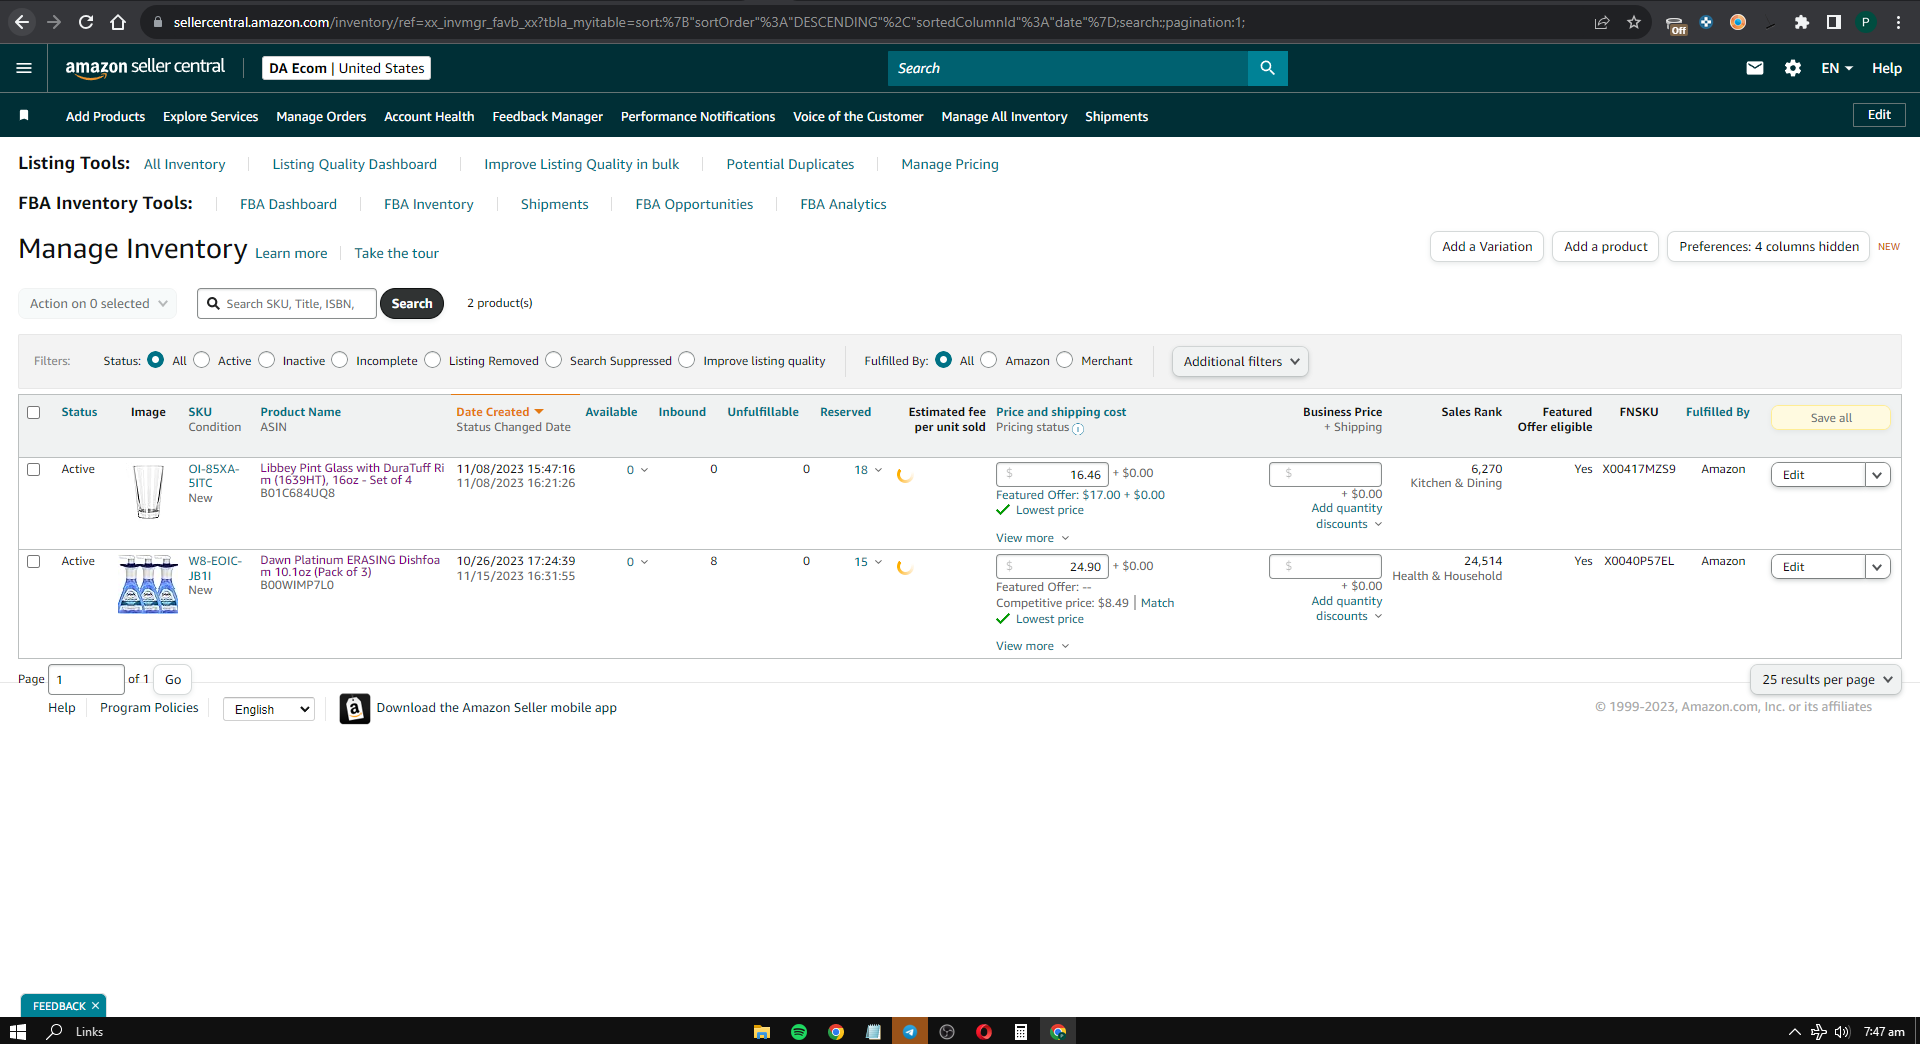1920x1044 pixels.
Task: Select the Libbey Pint Glass row checkbox
Action: point(34,469)
